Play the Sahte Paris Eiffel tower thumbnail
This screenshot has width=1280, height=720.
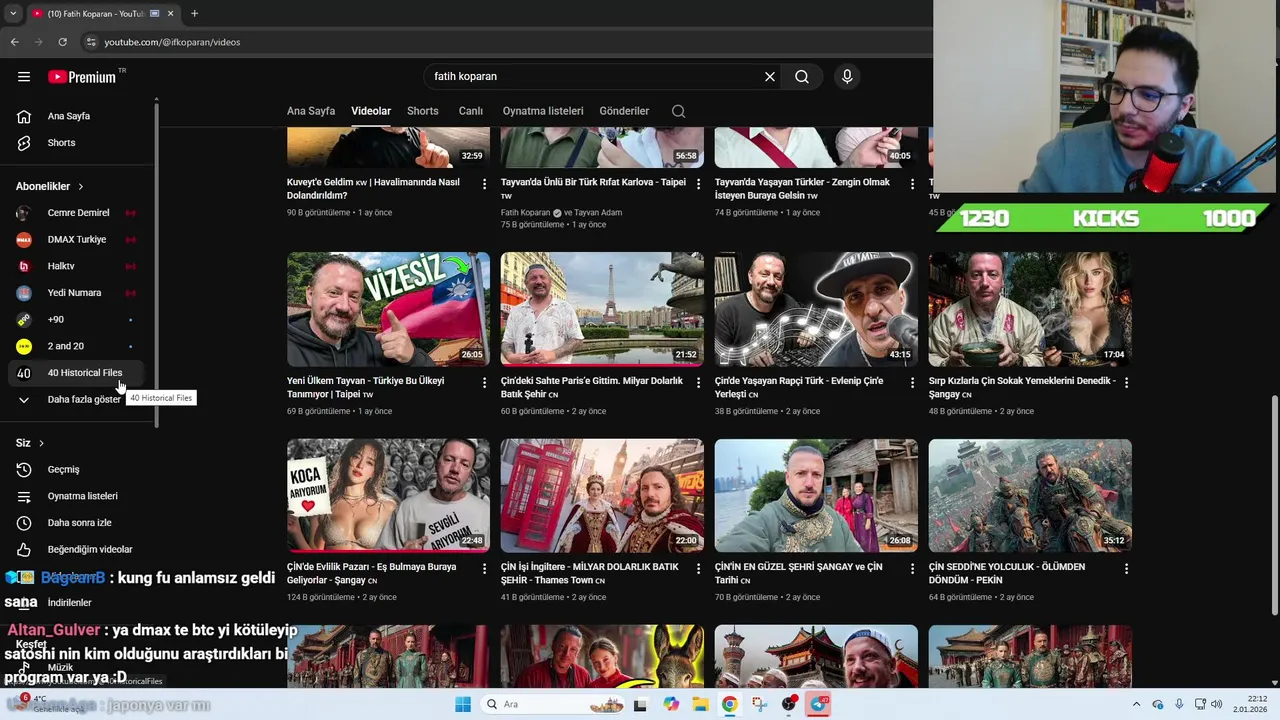coord(602,309)
